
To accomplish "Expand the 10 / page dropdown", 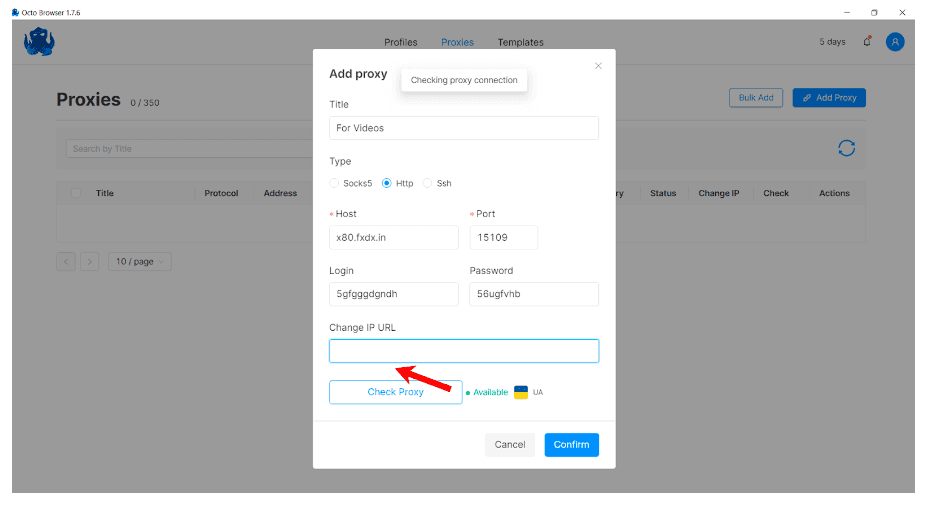I will pos(139,261).
